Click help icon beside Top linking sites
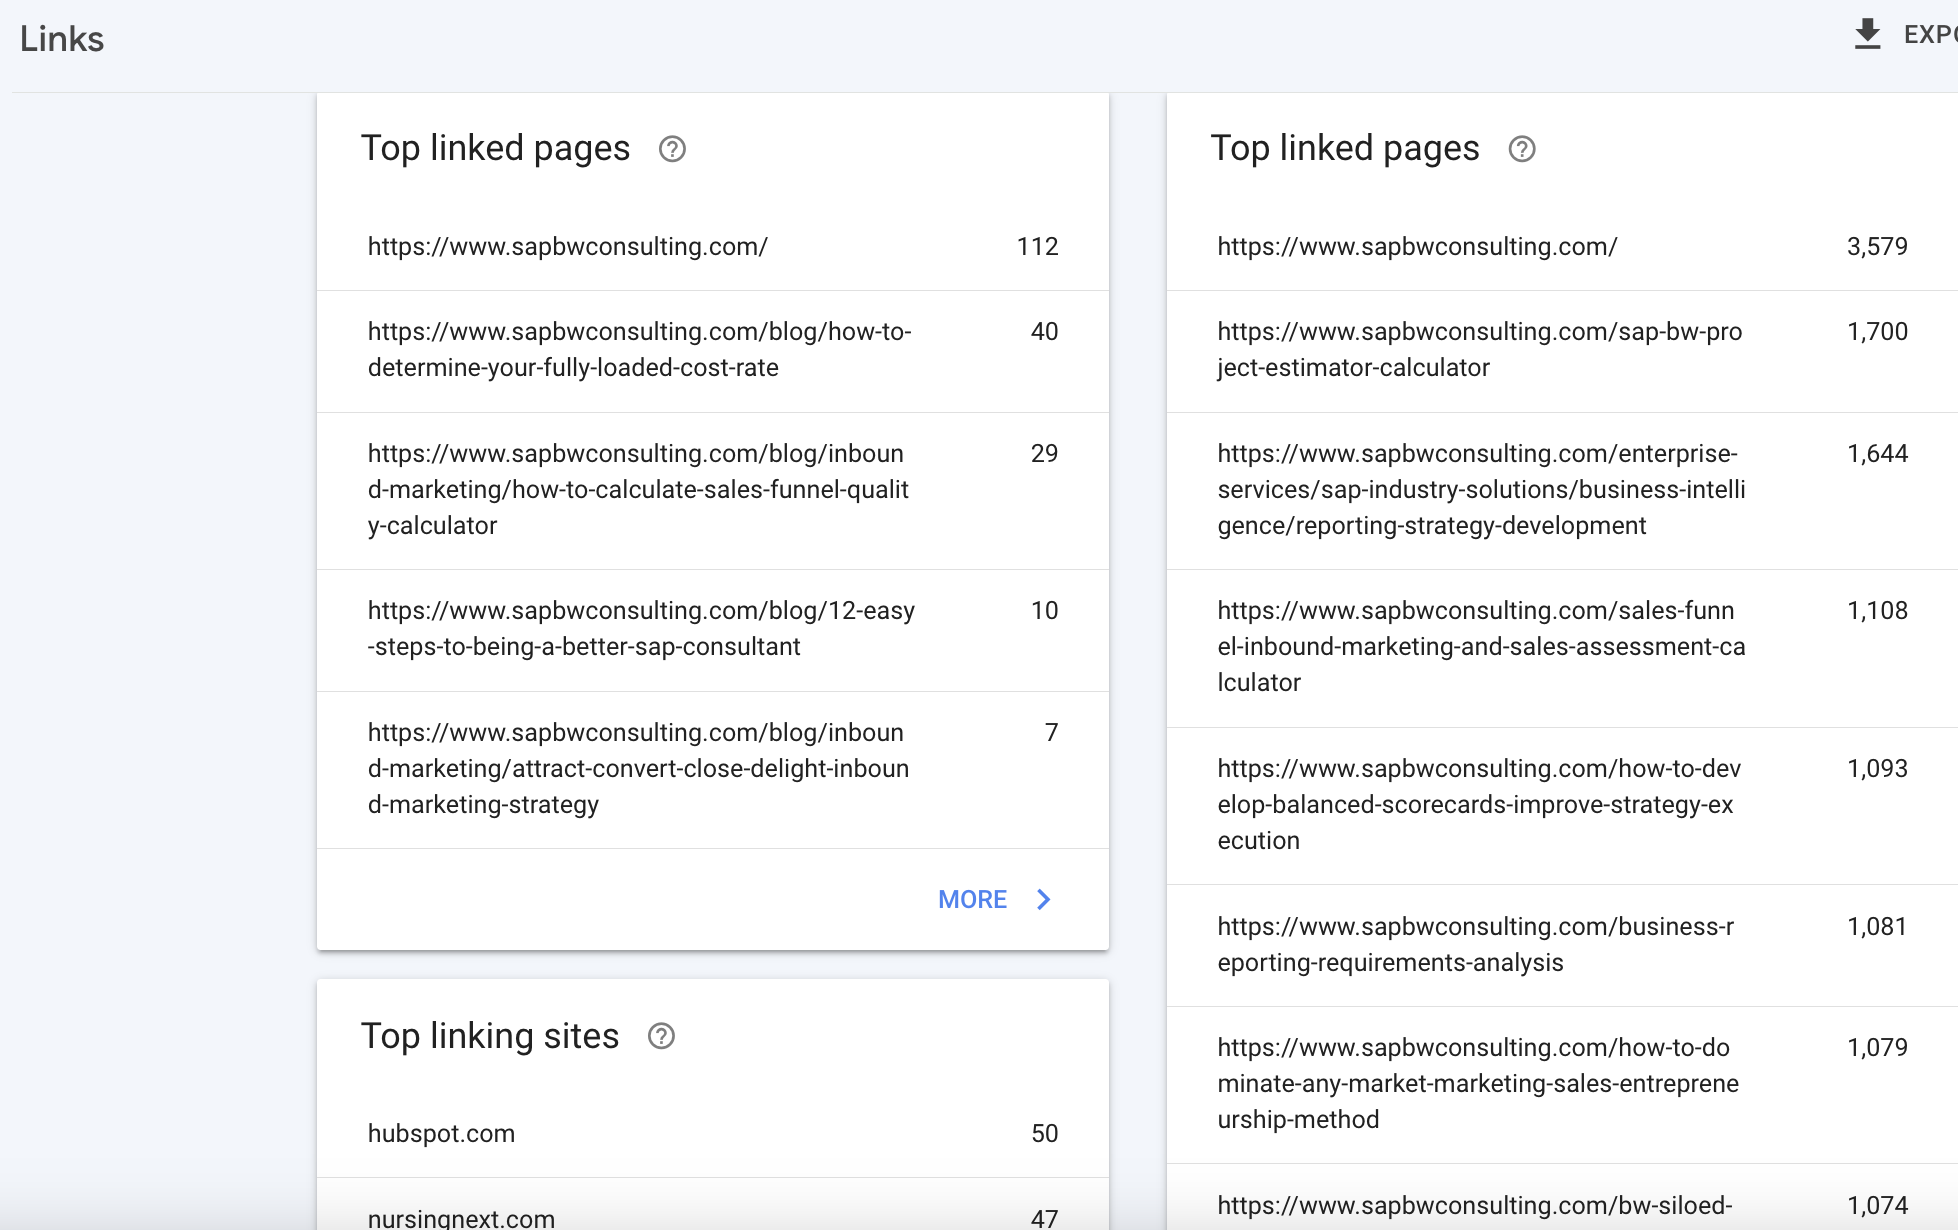 pyautogui.click(x=661, y=1036)
